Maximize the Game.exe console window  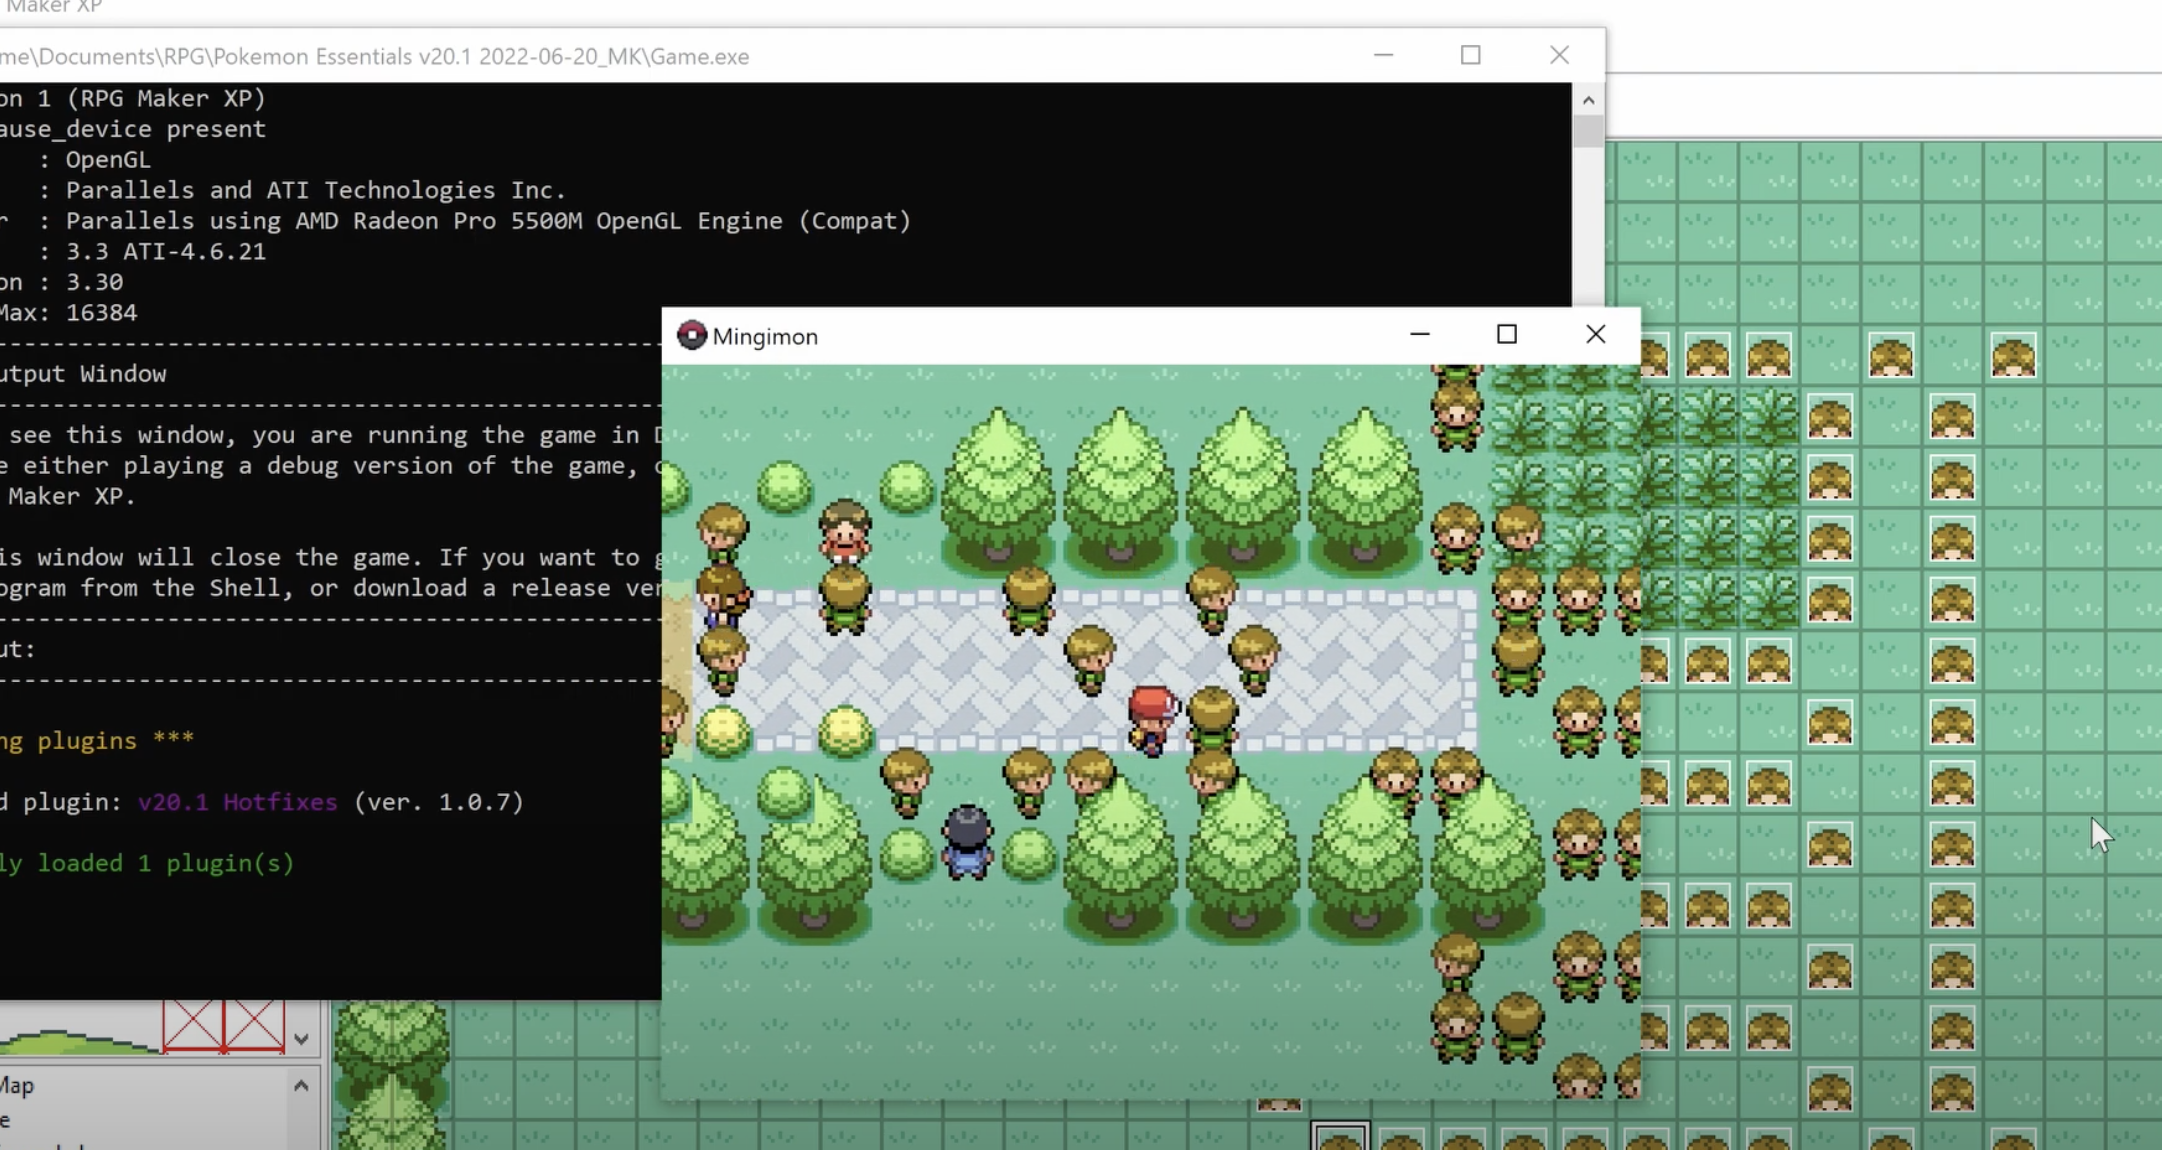coord(1470,55)
